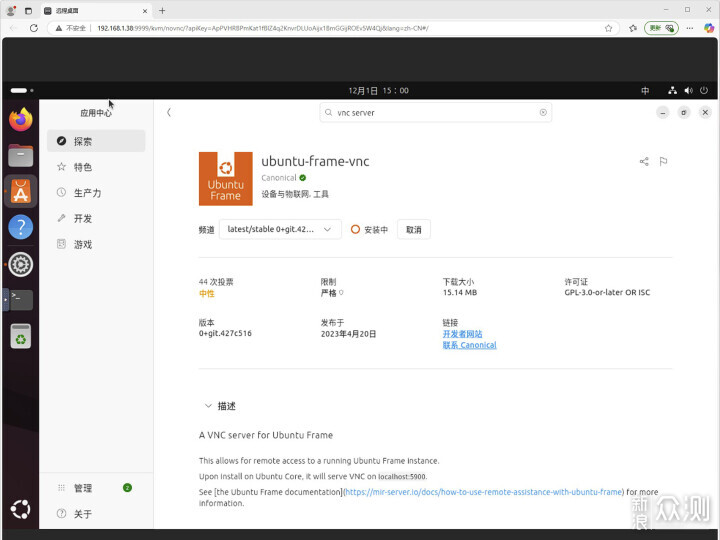
Task: Open the Files manager in dock
Action: [x=21, y=155]
